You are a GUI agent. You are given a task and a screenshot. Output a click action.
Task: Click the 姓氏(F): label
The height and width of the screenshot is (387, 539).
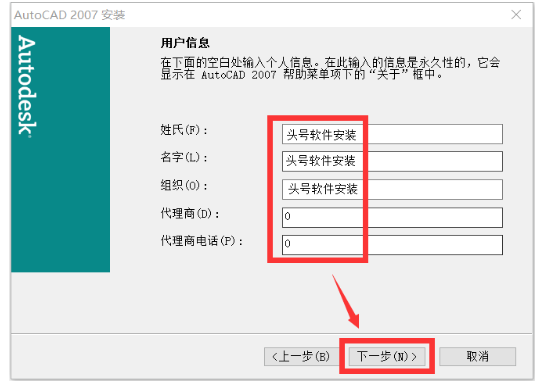coord(184,130)
